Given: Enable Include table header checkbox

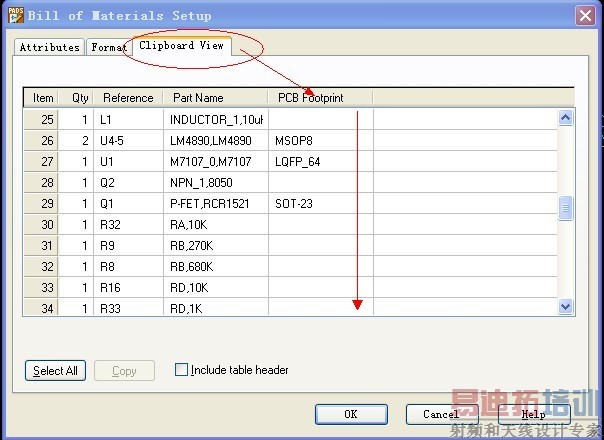Looking at the screenshot, I should point(181,370).
